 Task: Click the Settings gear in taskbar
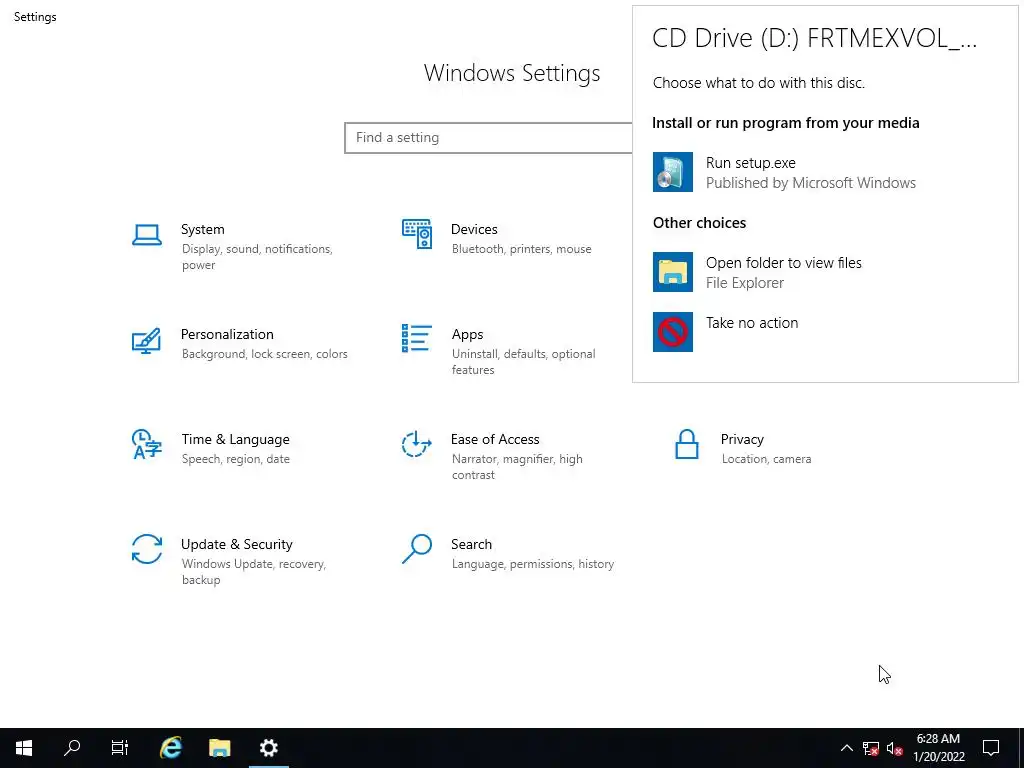tap(268, 748)
